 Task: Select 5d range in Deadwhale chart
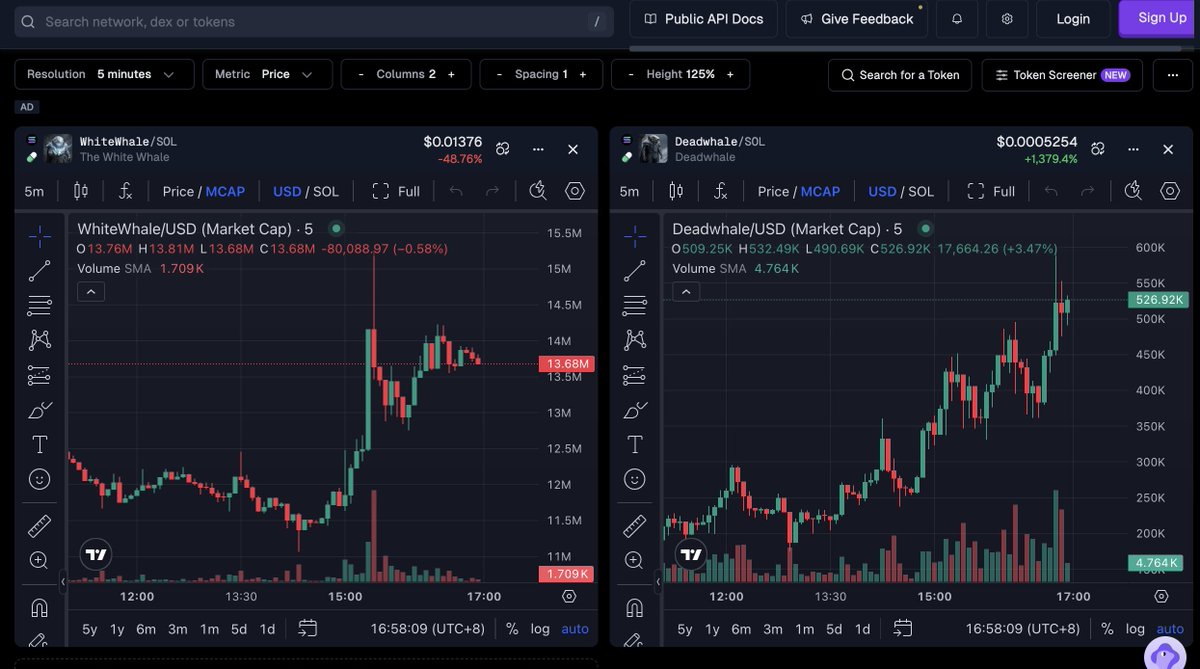[834, 629]
